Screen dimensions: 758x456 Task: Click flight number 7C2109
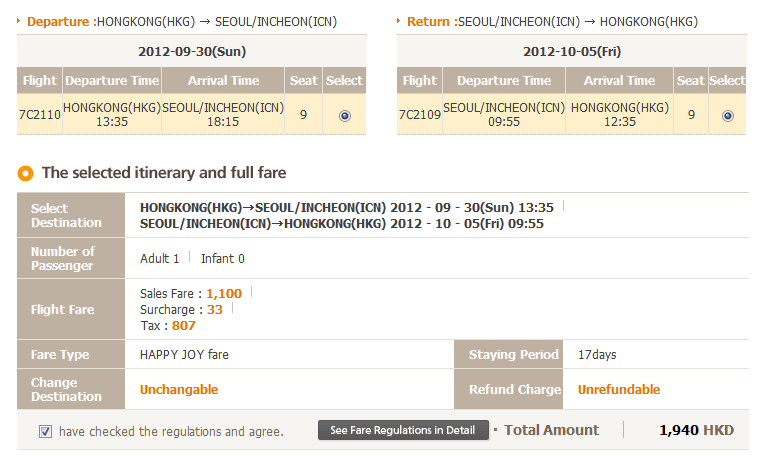point(419,115)
